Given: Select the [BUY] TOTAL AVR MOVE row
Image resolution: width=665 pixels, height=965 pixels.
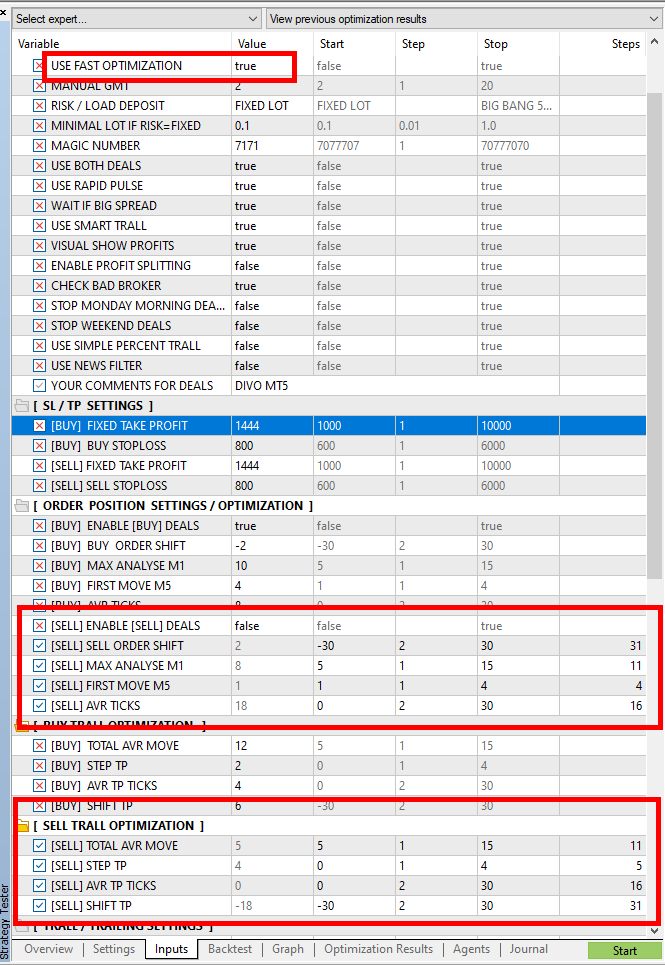Looking at the screenshot, I should [329, 745].
